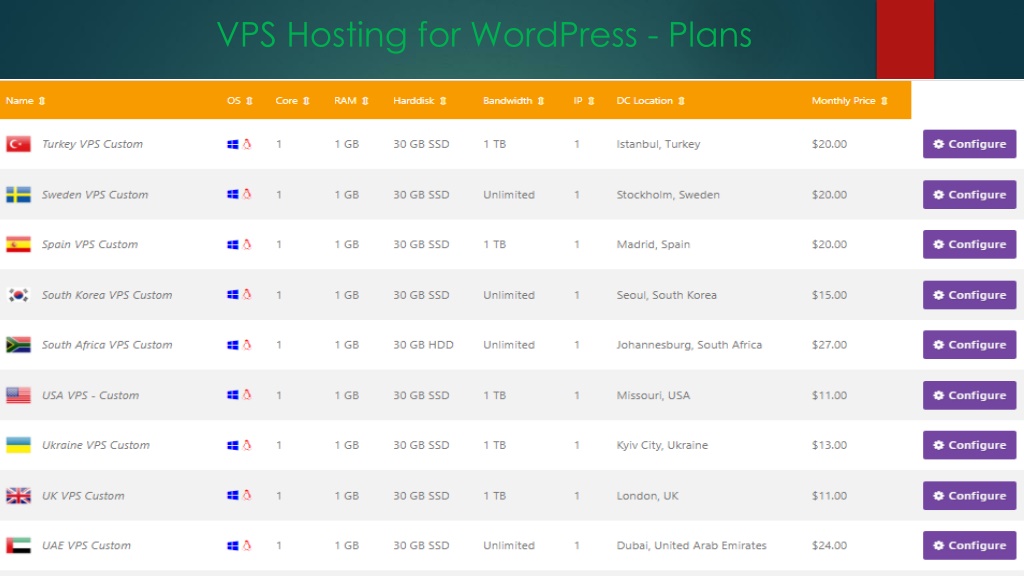Click Linux penguin icon in South Korea row
This screenshot has height=576, width=1024.
point(247,295)
